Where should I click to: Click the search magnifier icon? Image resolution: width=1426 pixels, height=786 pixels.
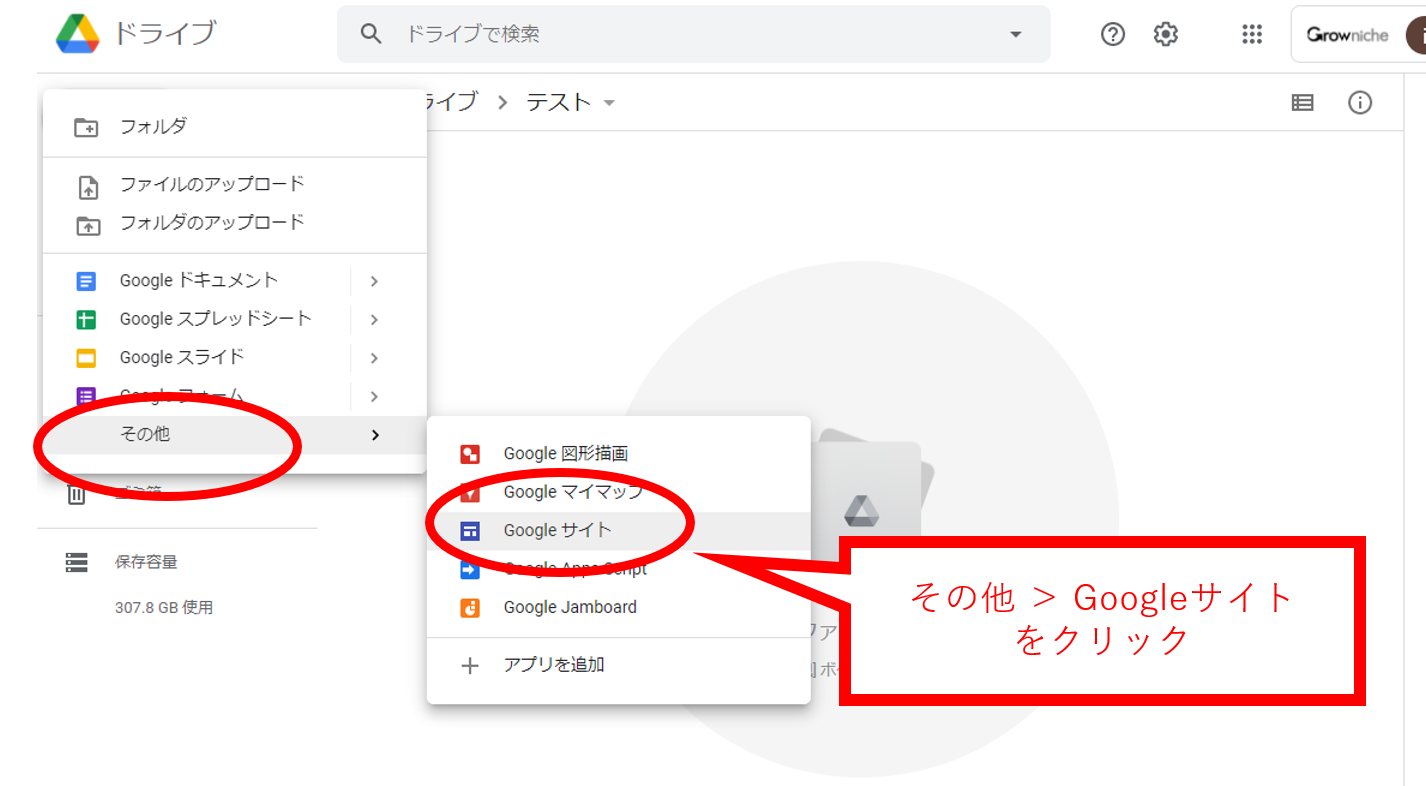371,34
